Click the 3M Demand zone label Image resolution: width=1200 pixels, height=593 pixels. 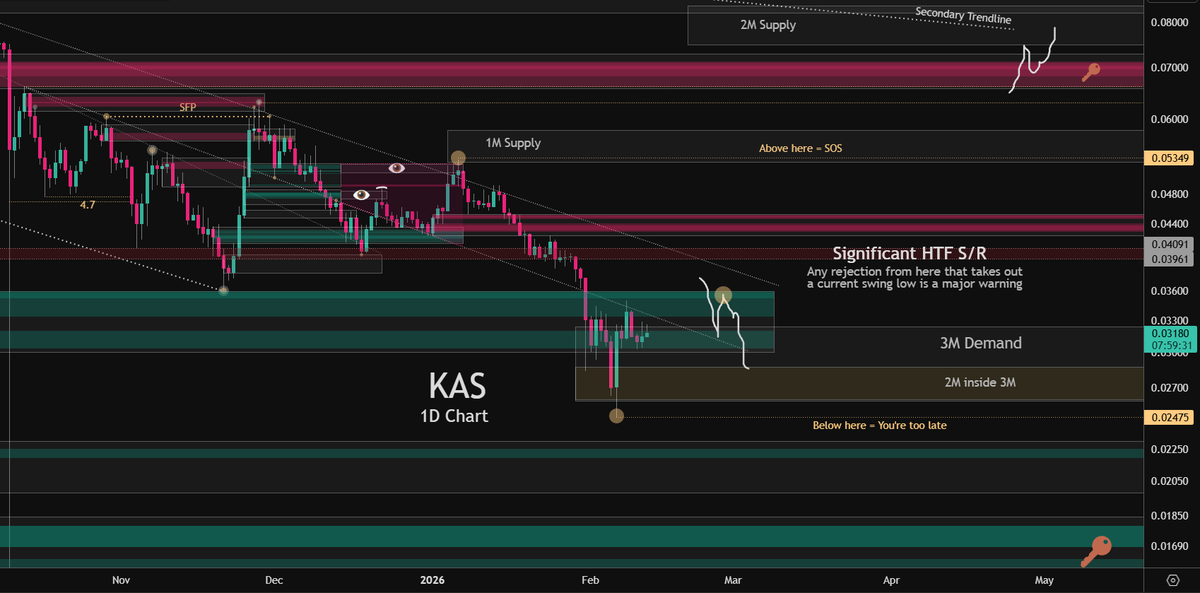tap(981, 343)
